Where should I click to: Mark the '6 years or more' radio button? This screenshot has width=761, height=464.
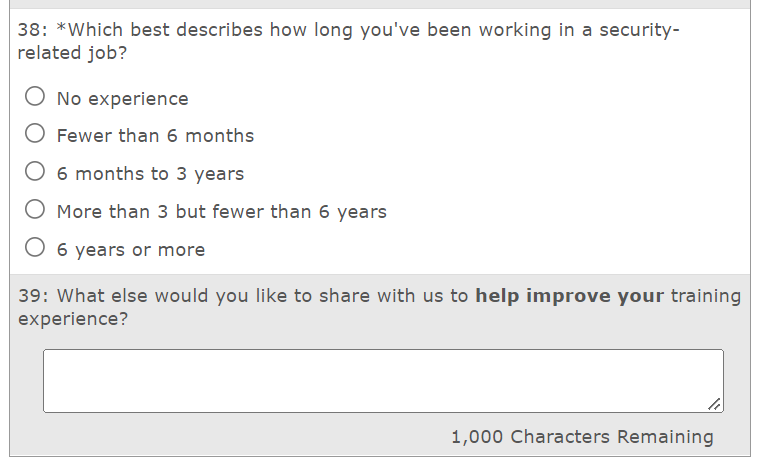tap(35, 248)
